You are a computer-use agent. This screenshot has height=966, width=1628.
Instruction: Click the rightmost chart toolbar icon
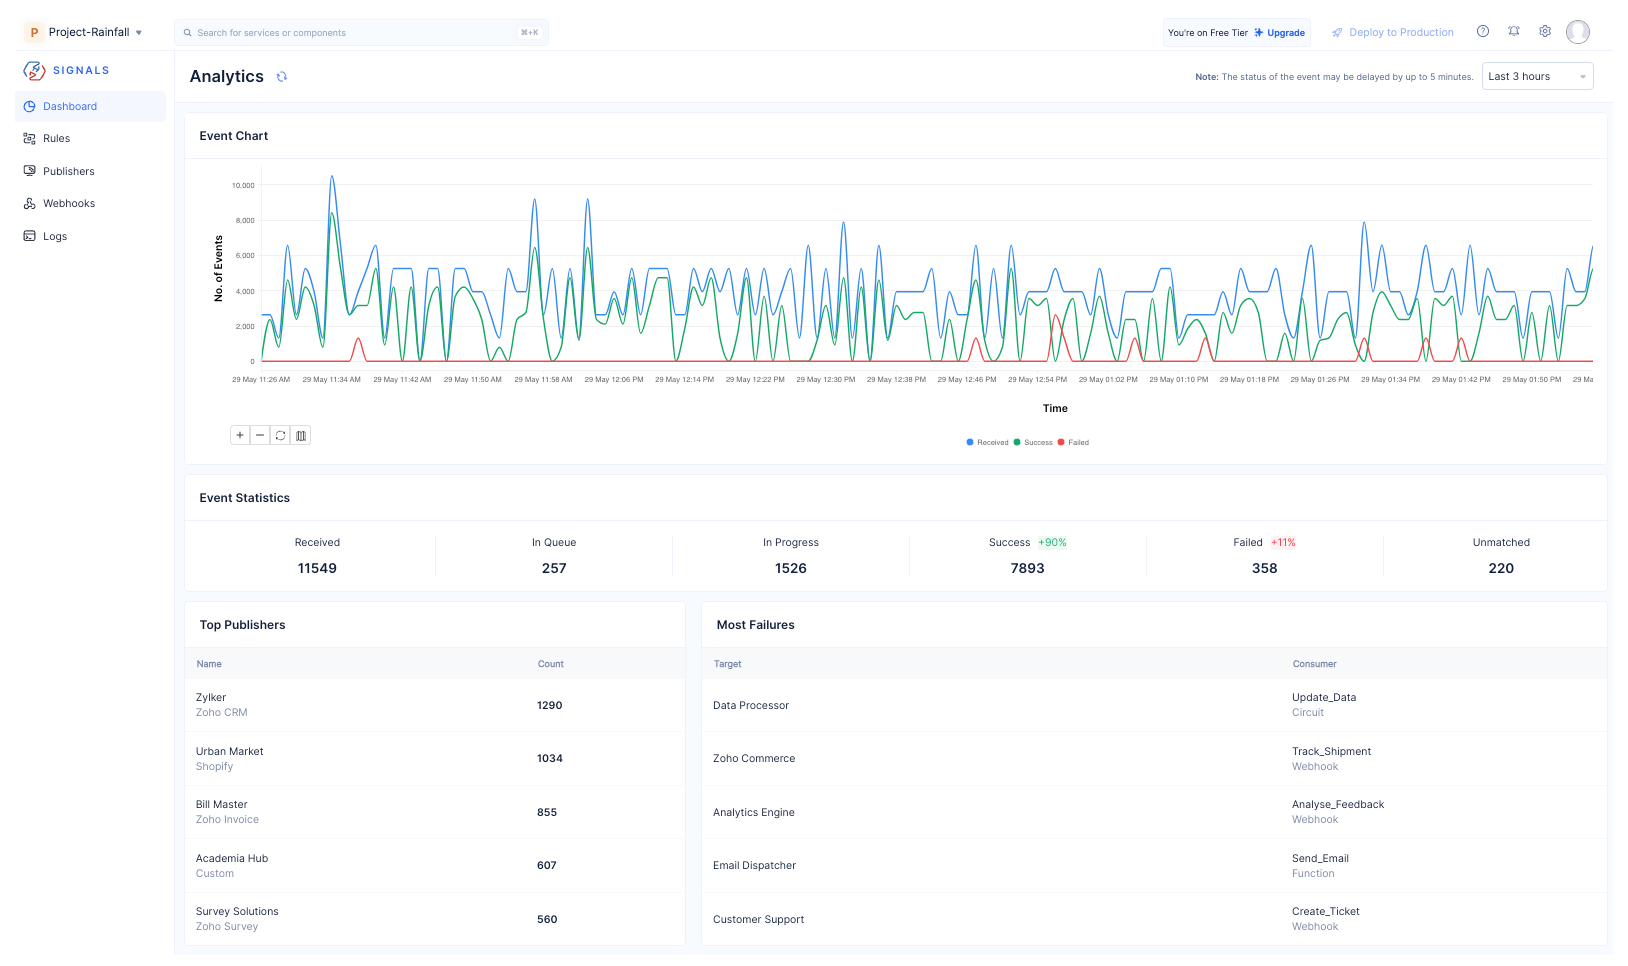click(301, 435)
